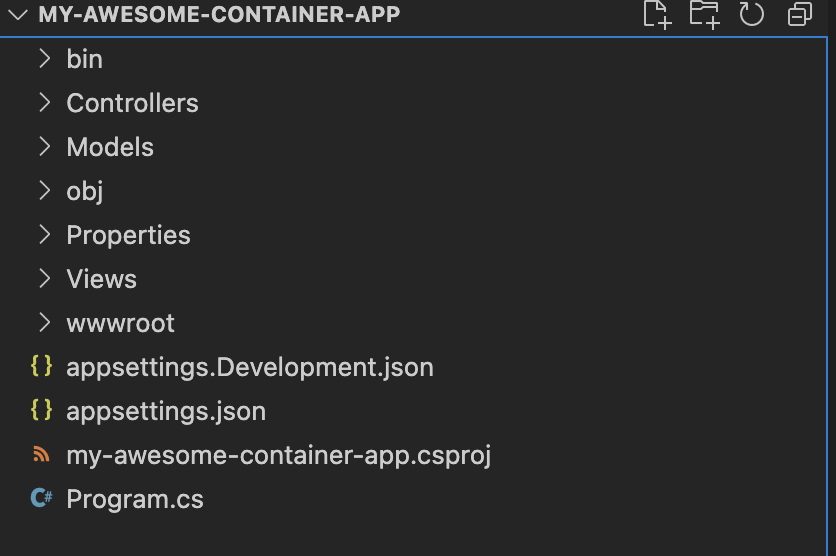This screenshot has height=556, width=836.
Task: Expand the obj folder chevron
Action: click(45, 190)
